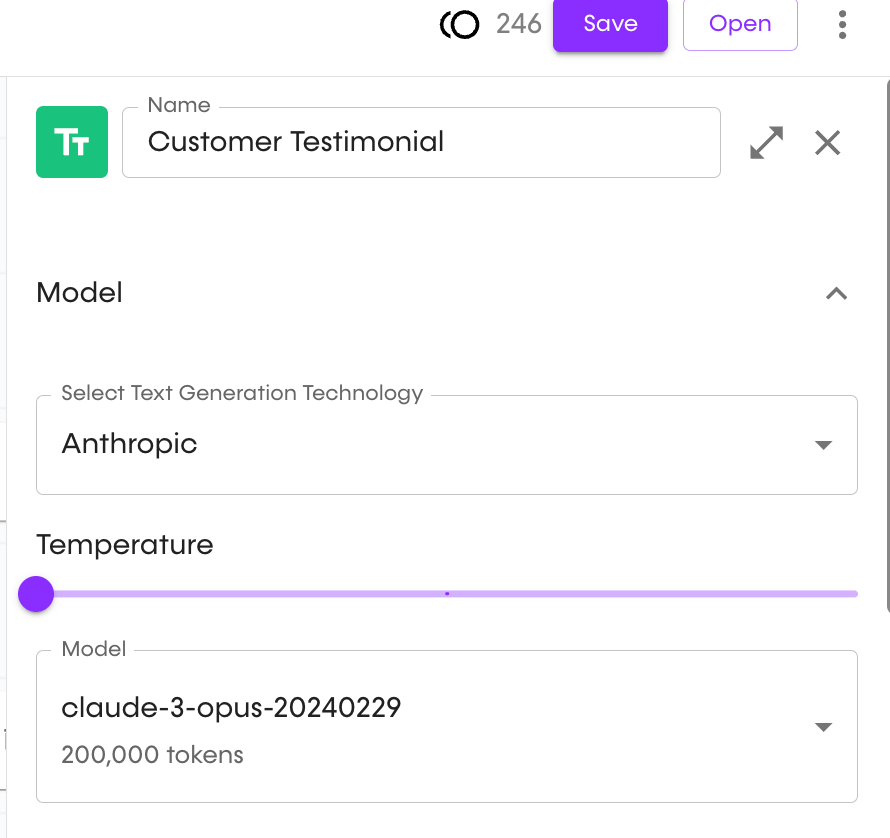Save the current flow
The width and height of the screenshot is (890, 838).
(610, 25)
